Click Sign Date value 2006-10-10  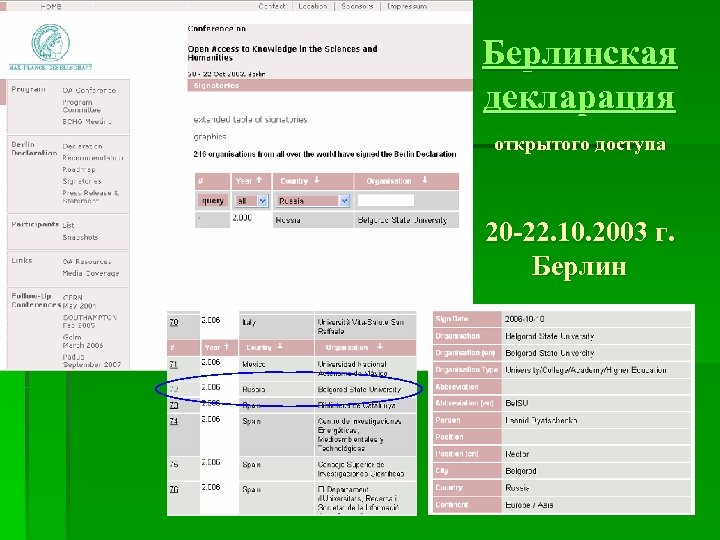(524, 319)
